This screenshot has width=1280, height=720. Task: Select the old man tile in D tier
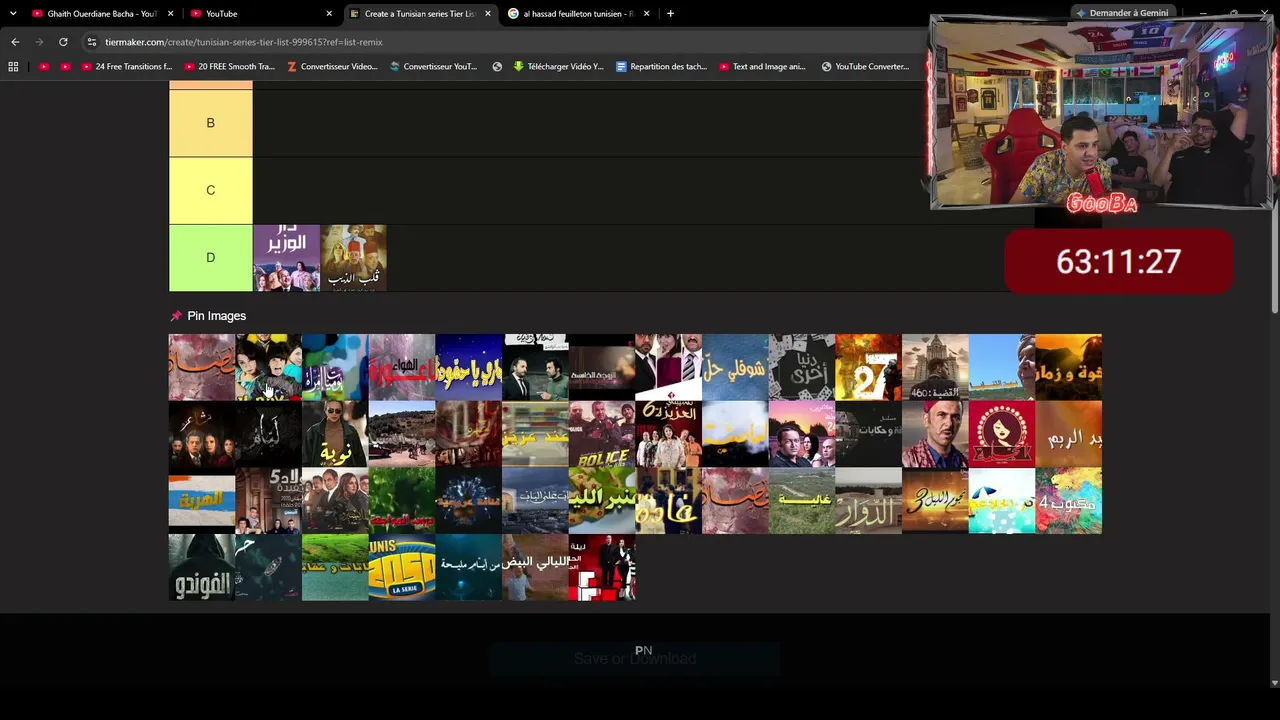[353, 258]
